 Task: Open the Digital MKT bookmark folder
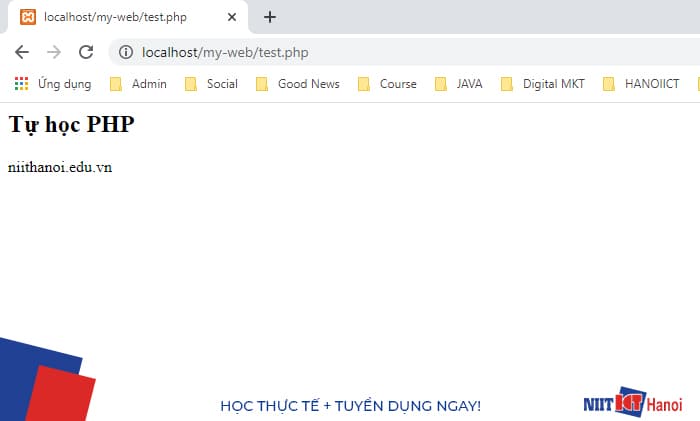pyautogui.click(x=542, y=84)
